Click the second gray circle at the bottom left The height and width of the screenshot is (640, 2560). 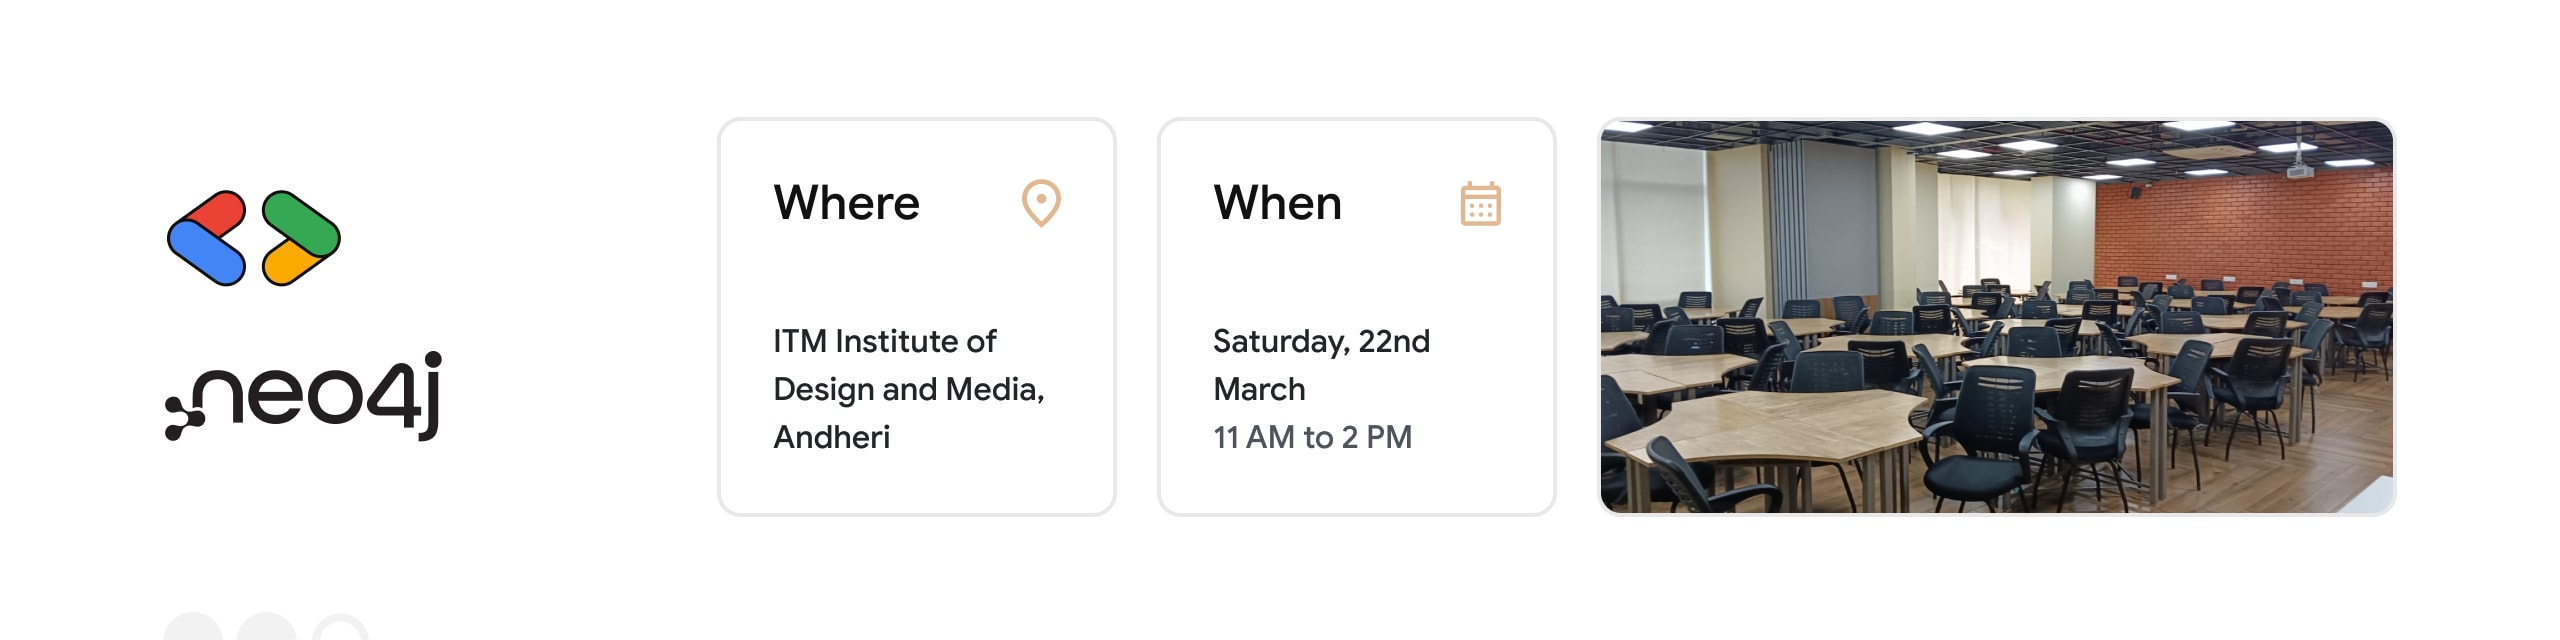pyautogui.click(x=267, y=627)
